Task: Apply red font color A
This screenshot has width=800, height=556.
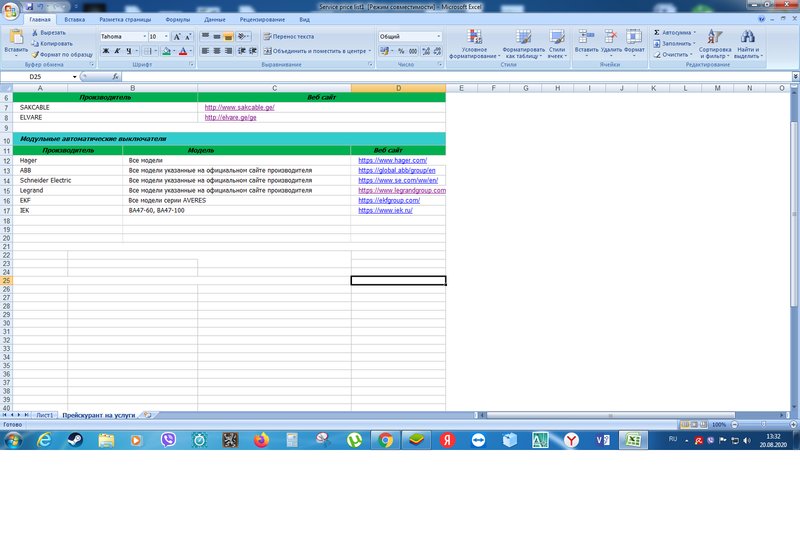Action: point(183,51)
